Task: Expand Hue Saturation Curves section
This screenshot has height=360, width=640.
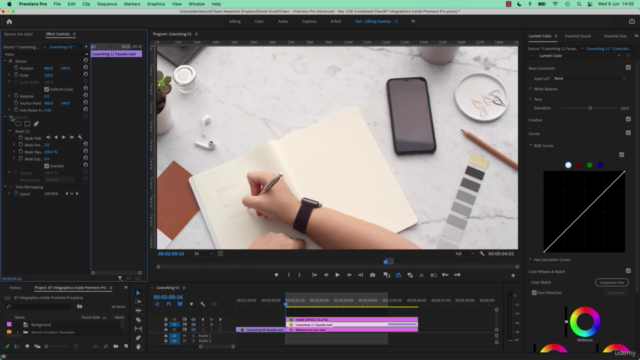Action: [531, 259]
